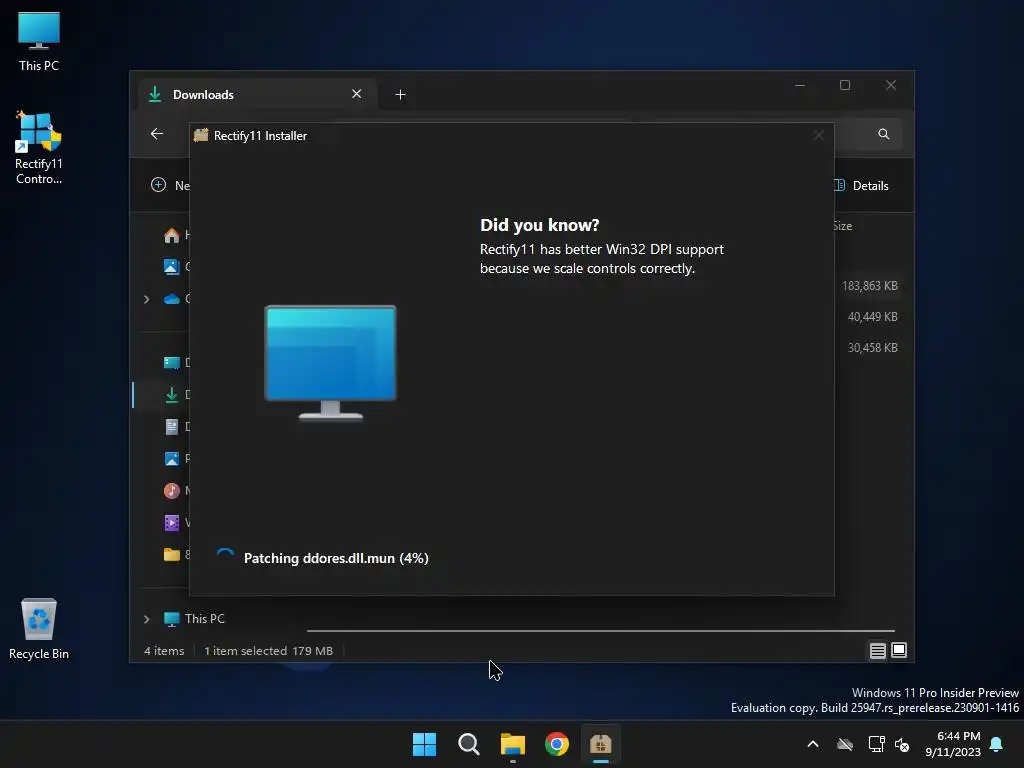Select the Videos icon in Explorer sidebar
The image size is (1024, 768).
172,522
